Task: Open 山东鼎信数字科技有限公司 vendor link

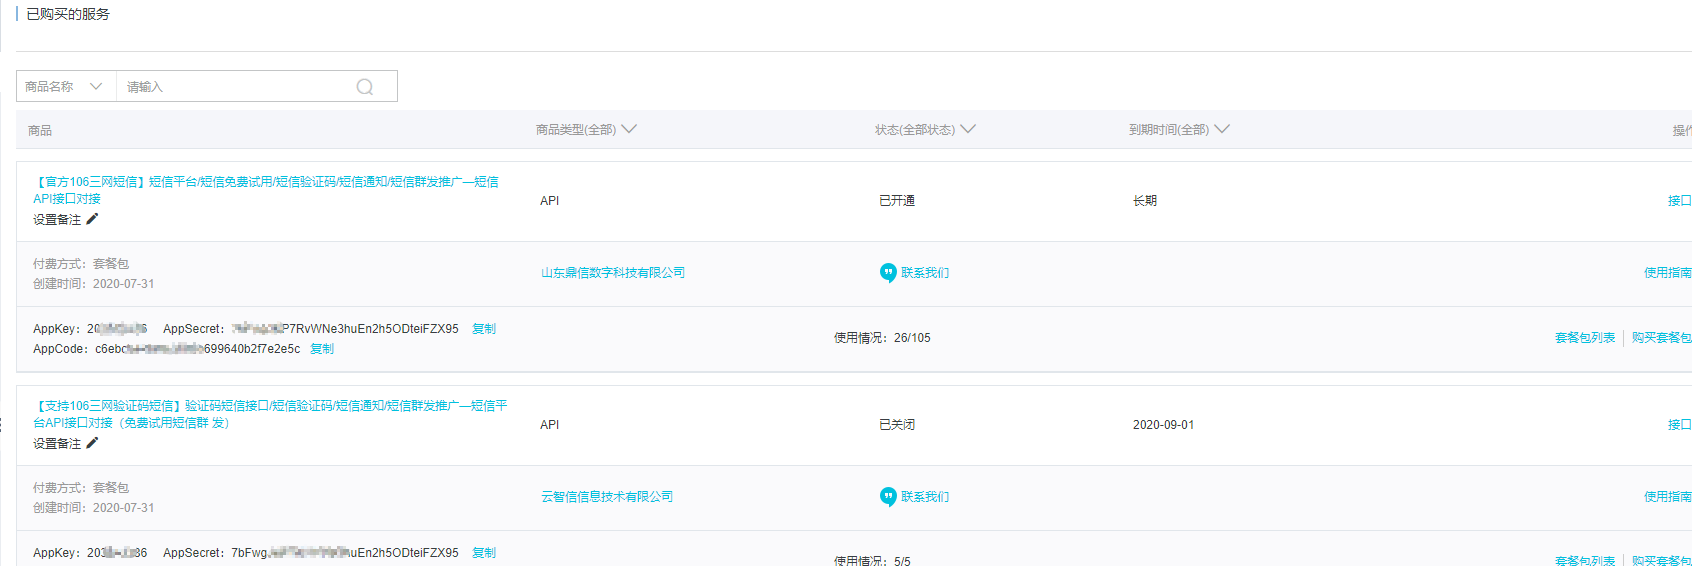Action: click(613, 273)
